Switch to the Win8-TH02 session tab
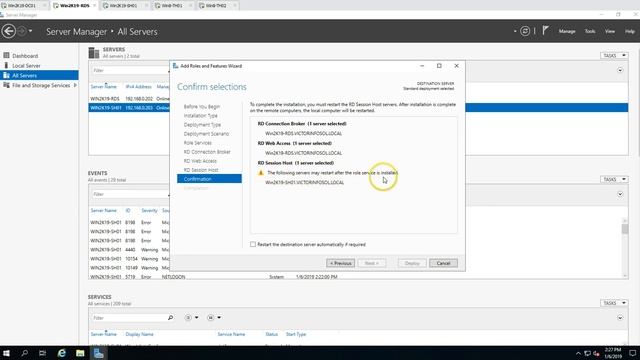Viewport: 640px width, 360px height. coord(216,6)
